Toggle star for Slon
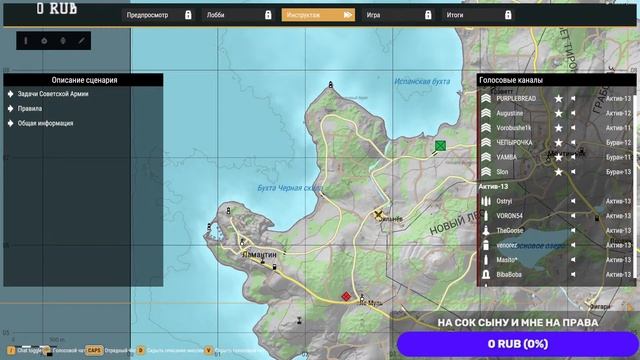Screen dimensions: 640x360 tap(558, 172)
